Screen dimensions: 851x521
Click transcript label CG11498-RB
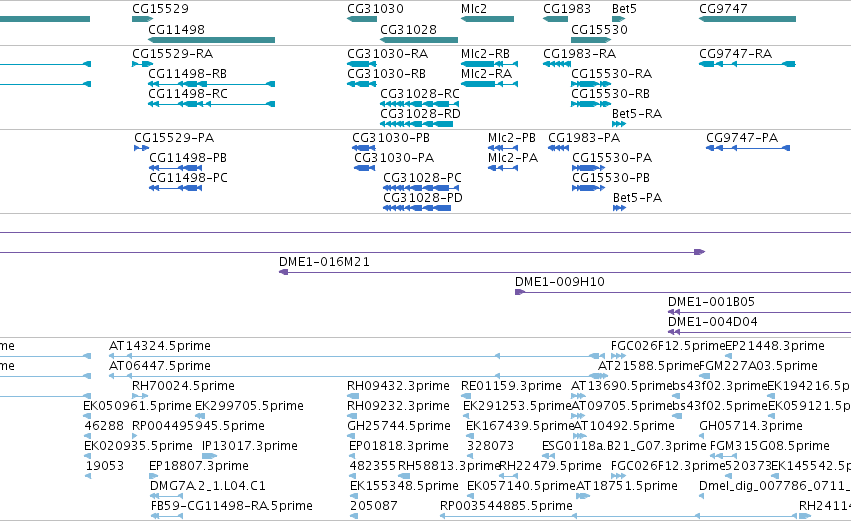187,74
